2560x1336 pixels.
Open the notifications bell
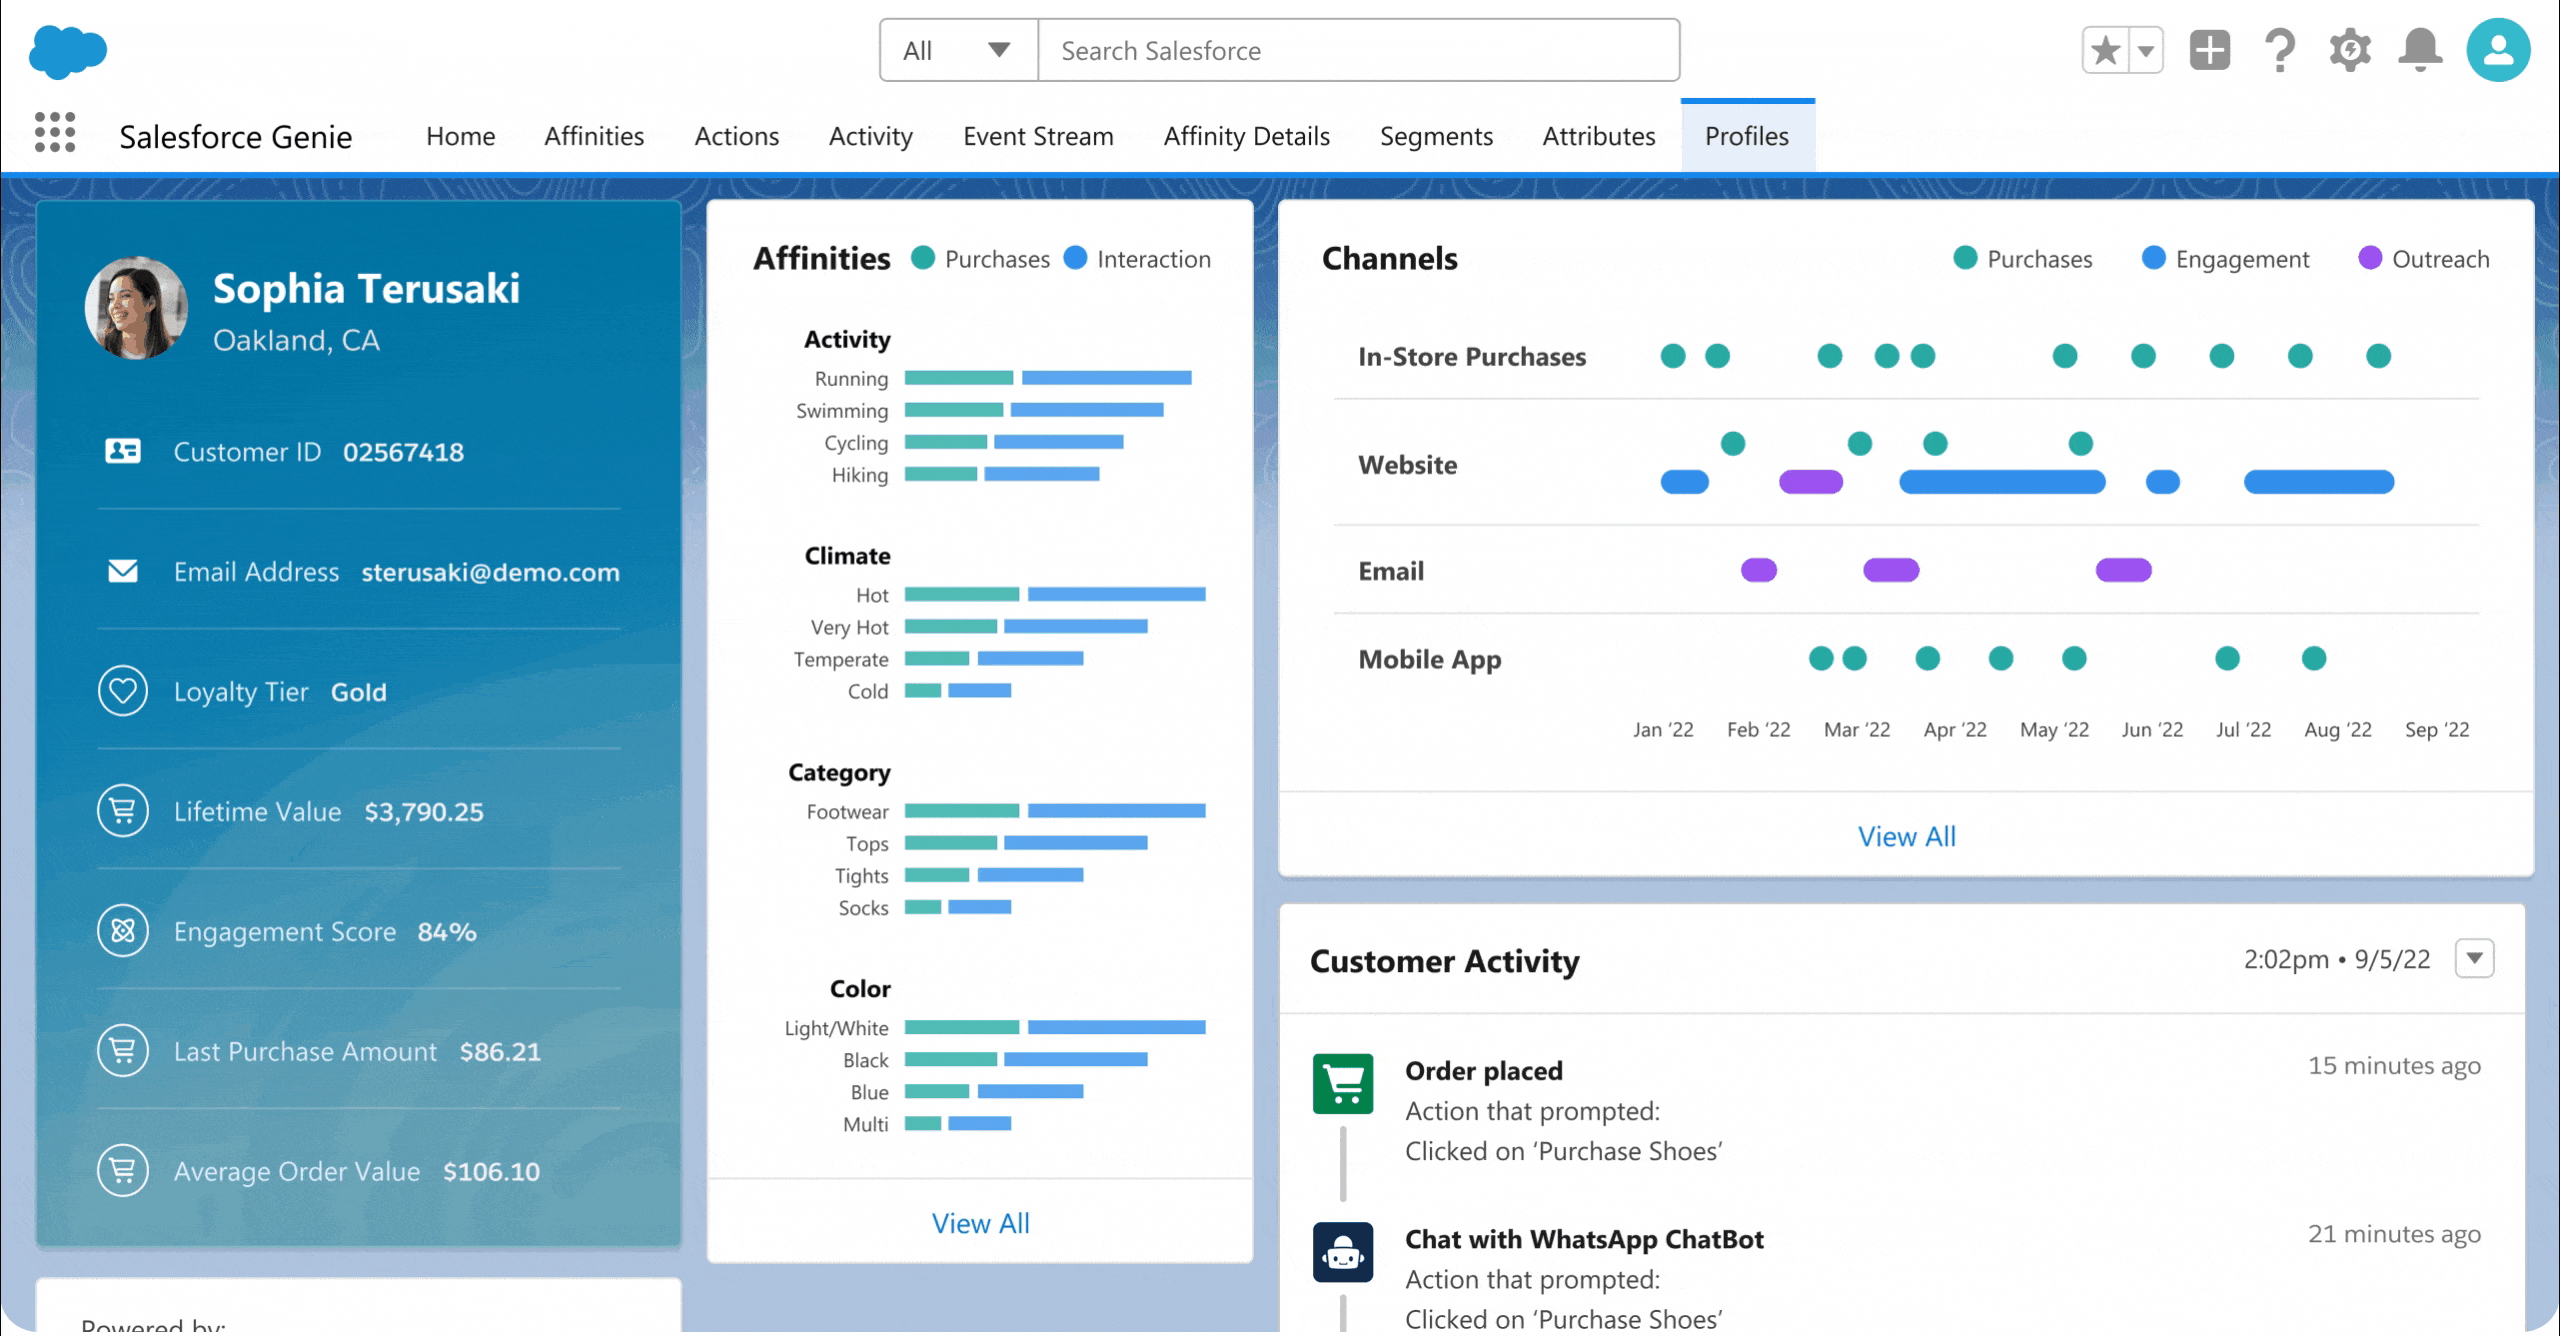2420,50
